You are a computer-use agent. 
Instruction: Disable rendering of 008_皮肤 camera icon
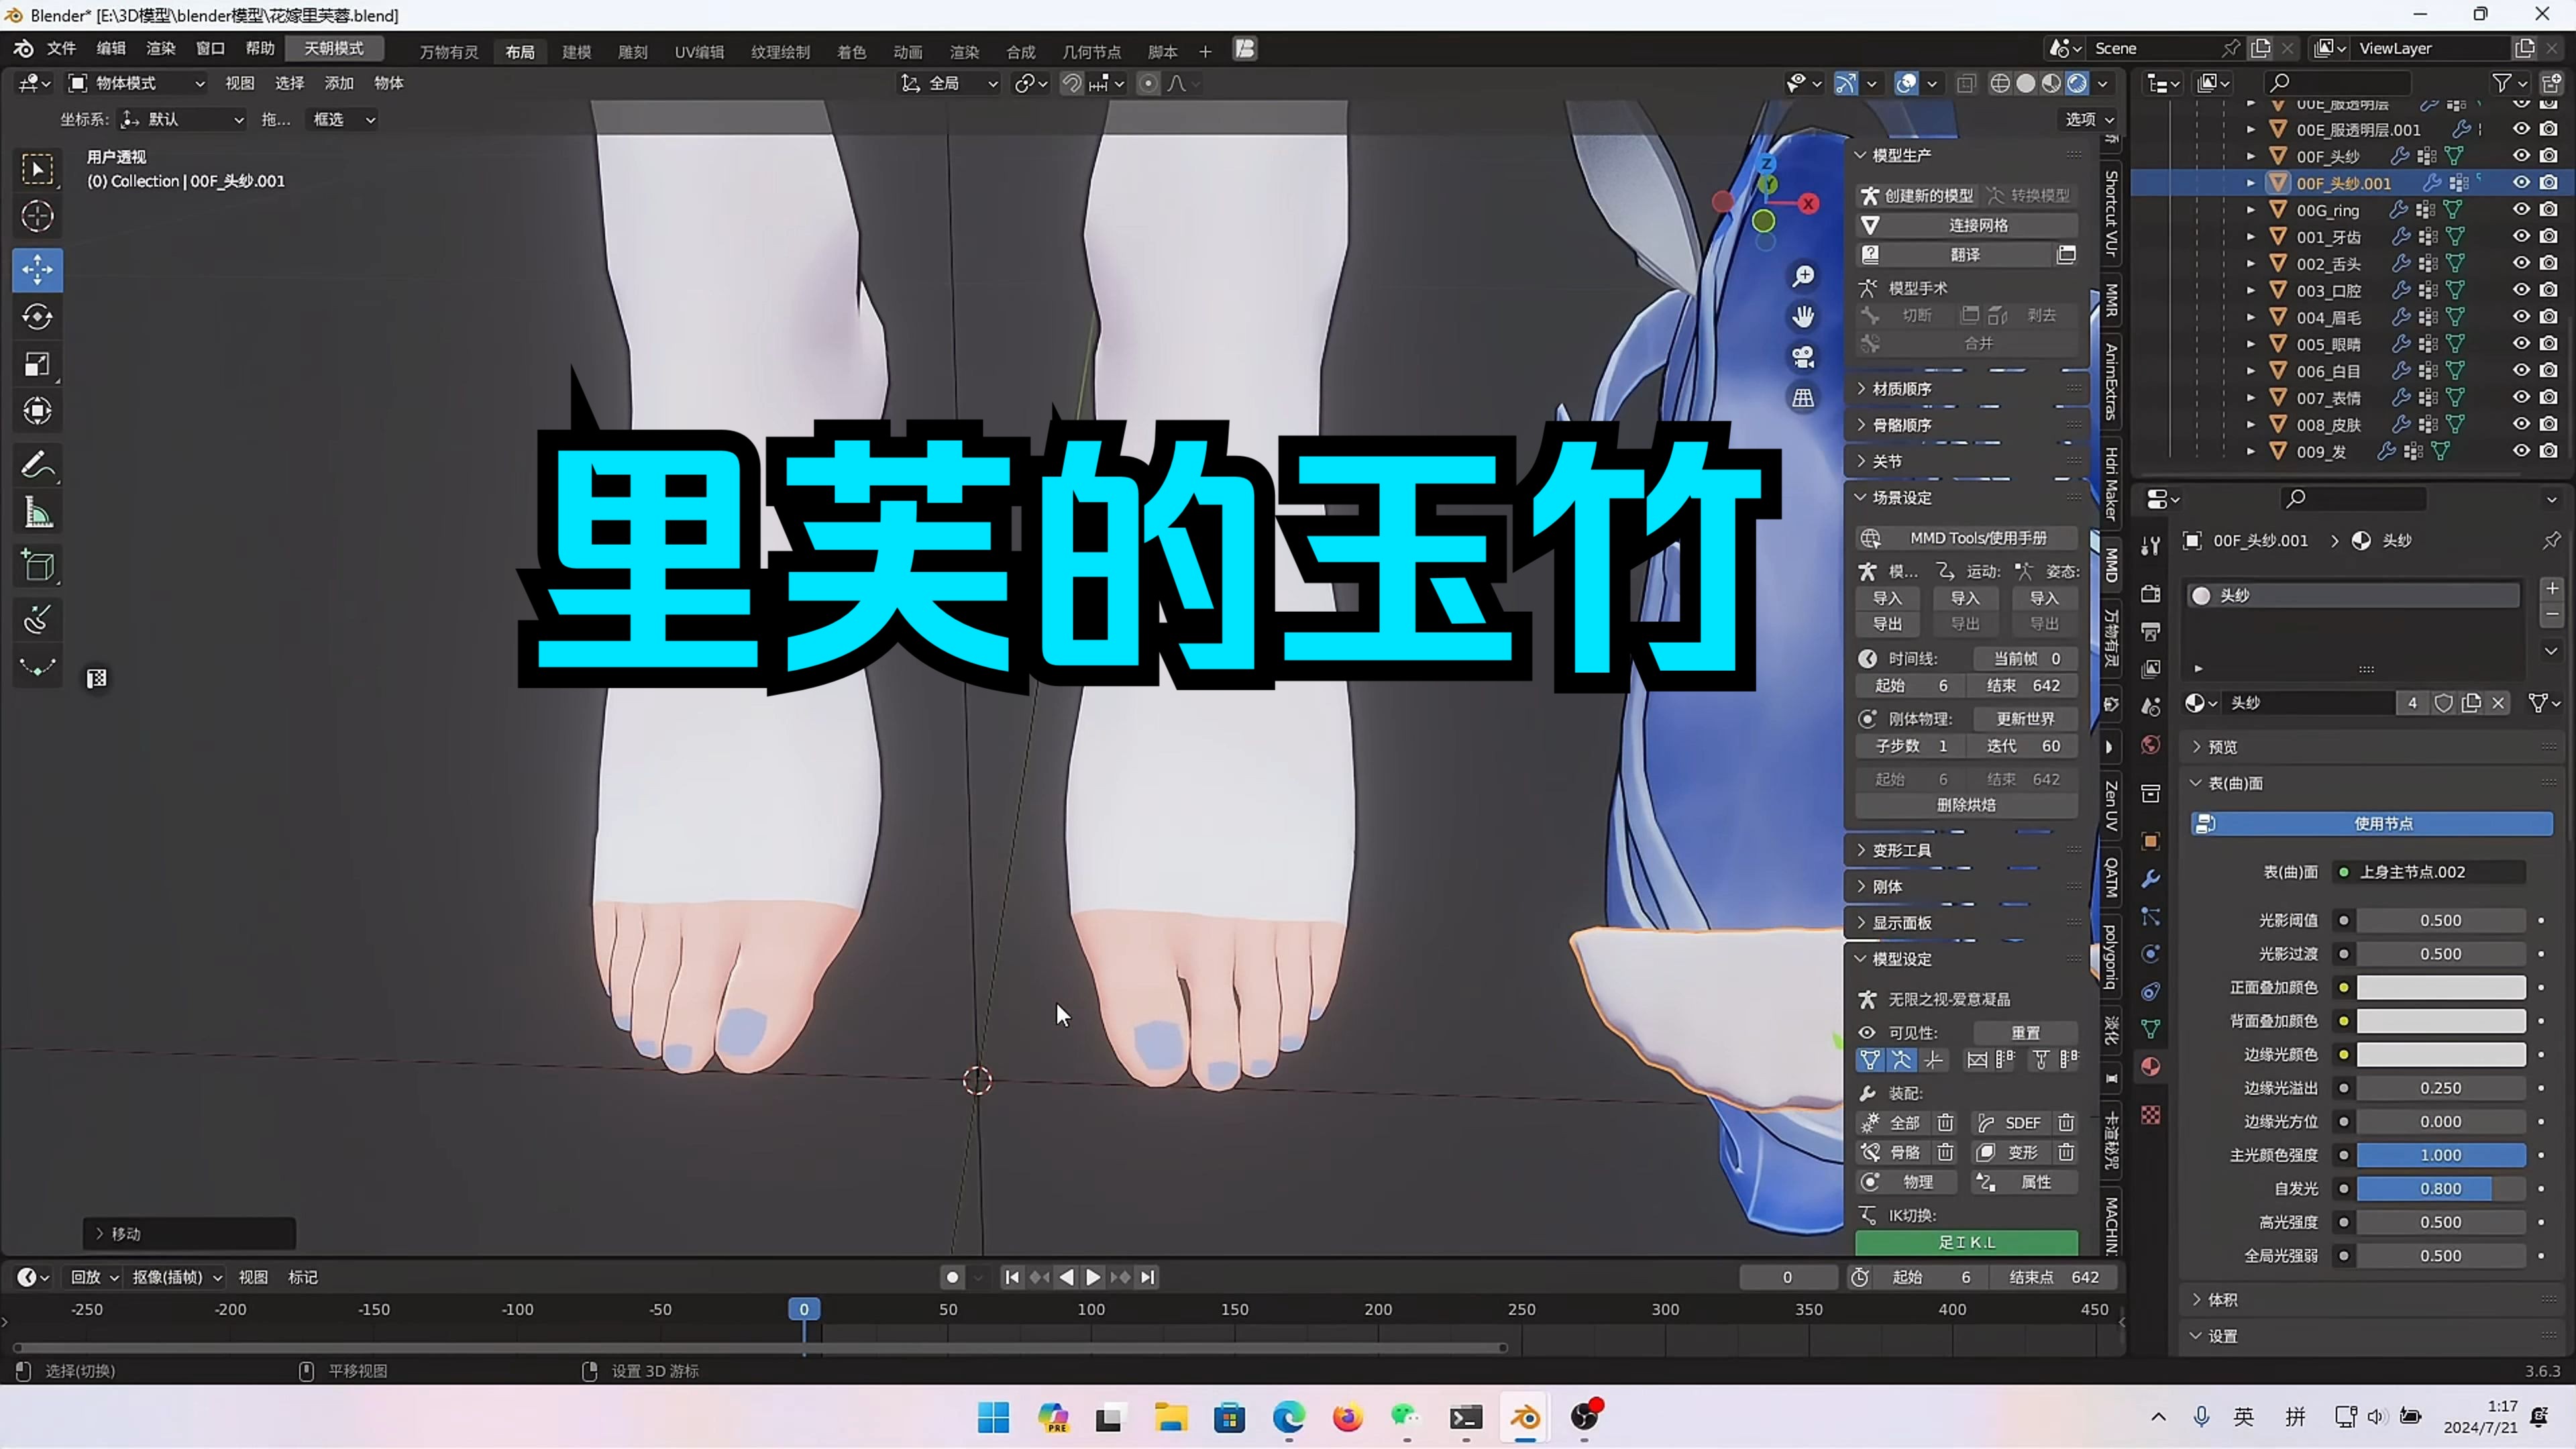coord(2549,424)
